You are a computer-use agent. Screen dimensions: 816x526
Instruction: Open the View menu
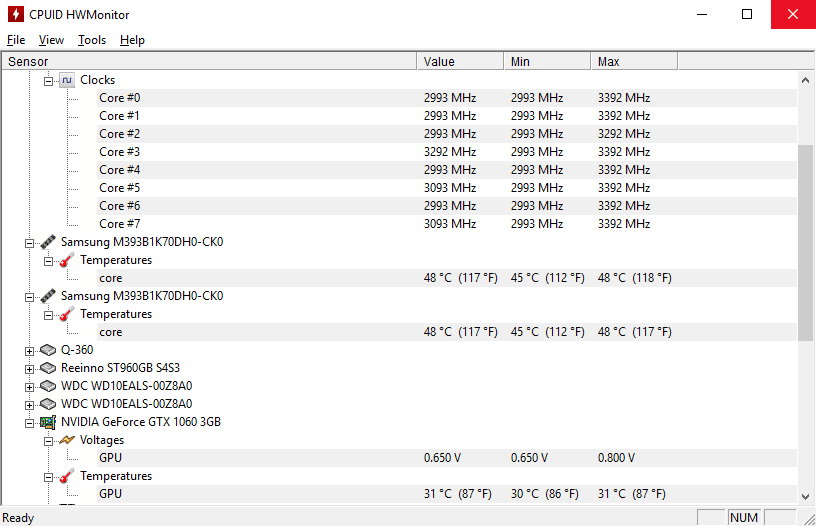pos(51,40)
